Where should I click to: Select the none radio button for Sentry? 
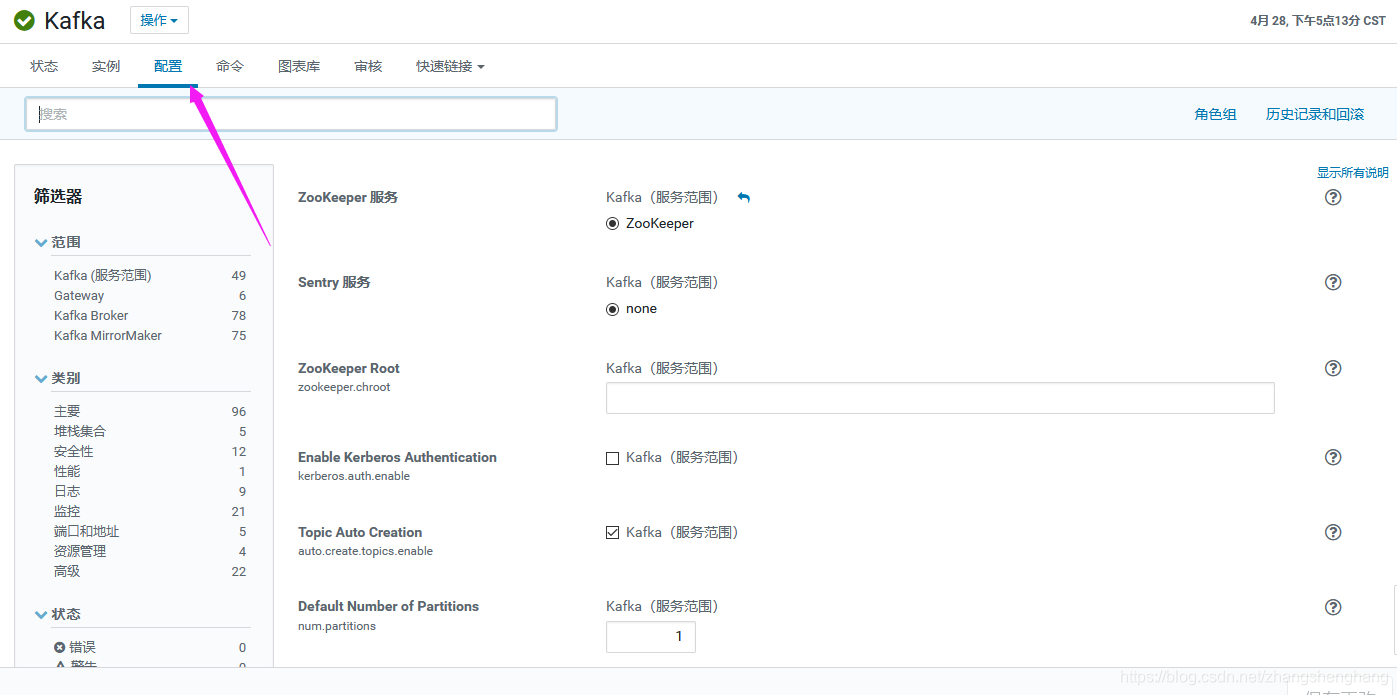[613, 308]
